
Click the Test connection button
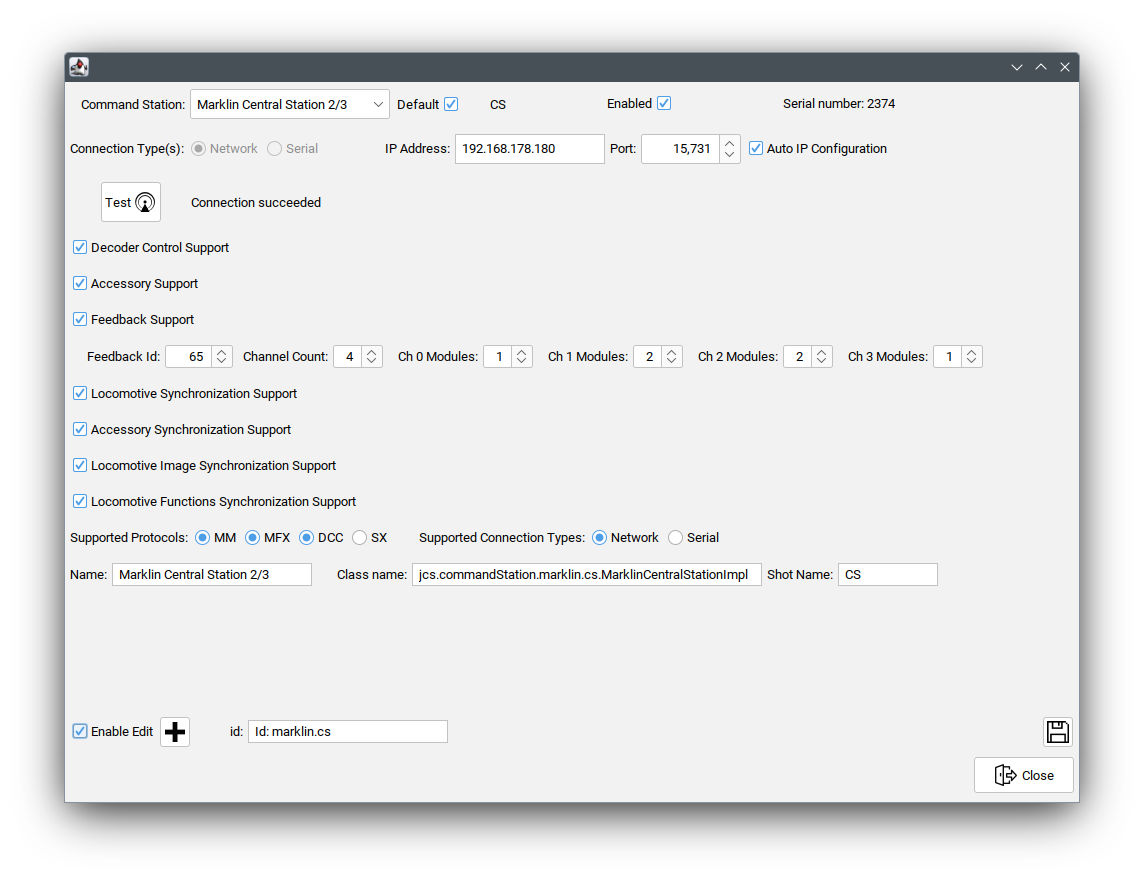pos(131,202)
